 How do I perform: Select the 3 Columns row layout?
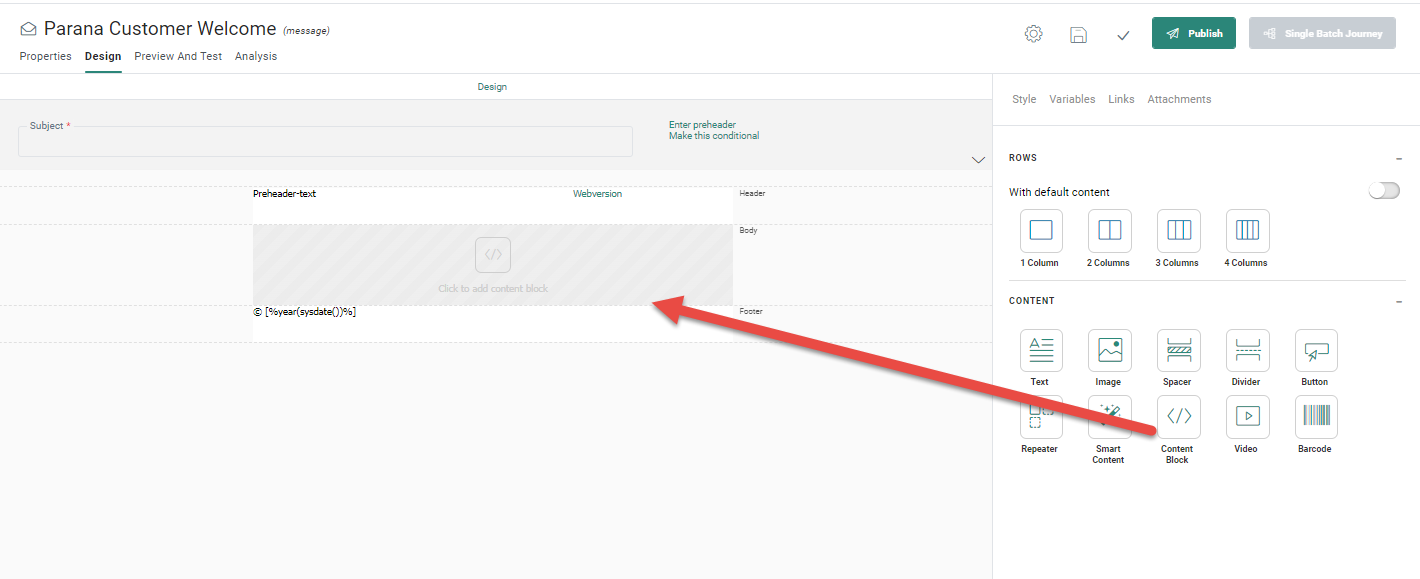point(1179,231)
